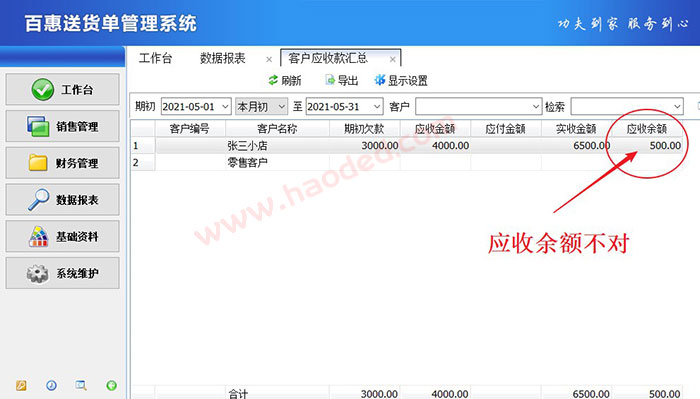Click row number 1 header
This screenshot has width=700, height=399.
pos(143,145)
